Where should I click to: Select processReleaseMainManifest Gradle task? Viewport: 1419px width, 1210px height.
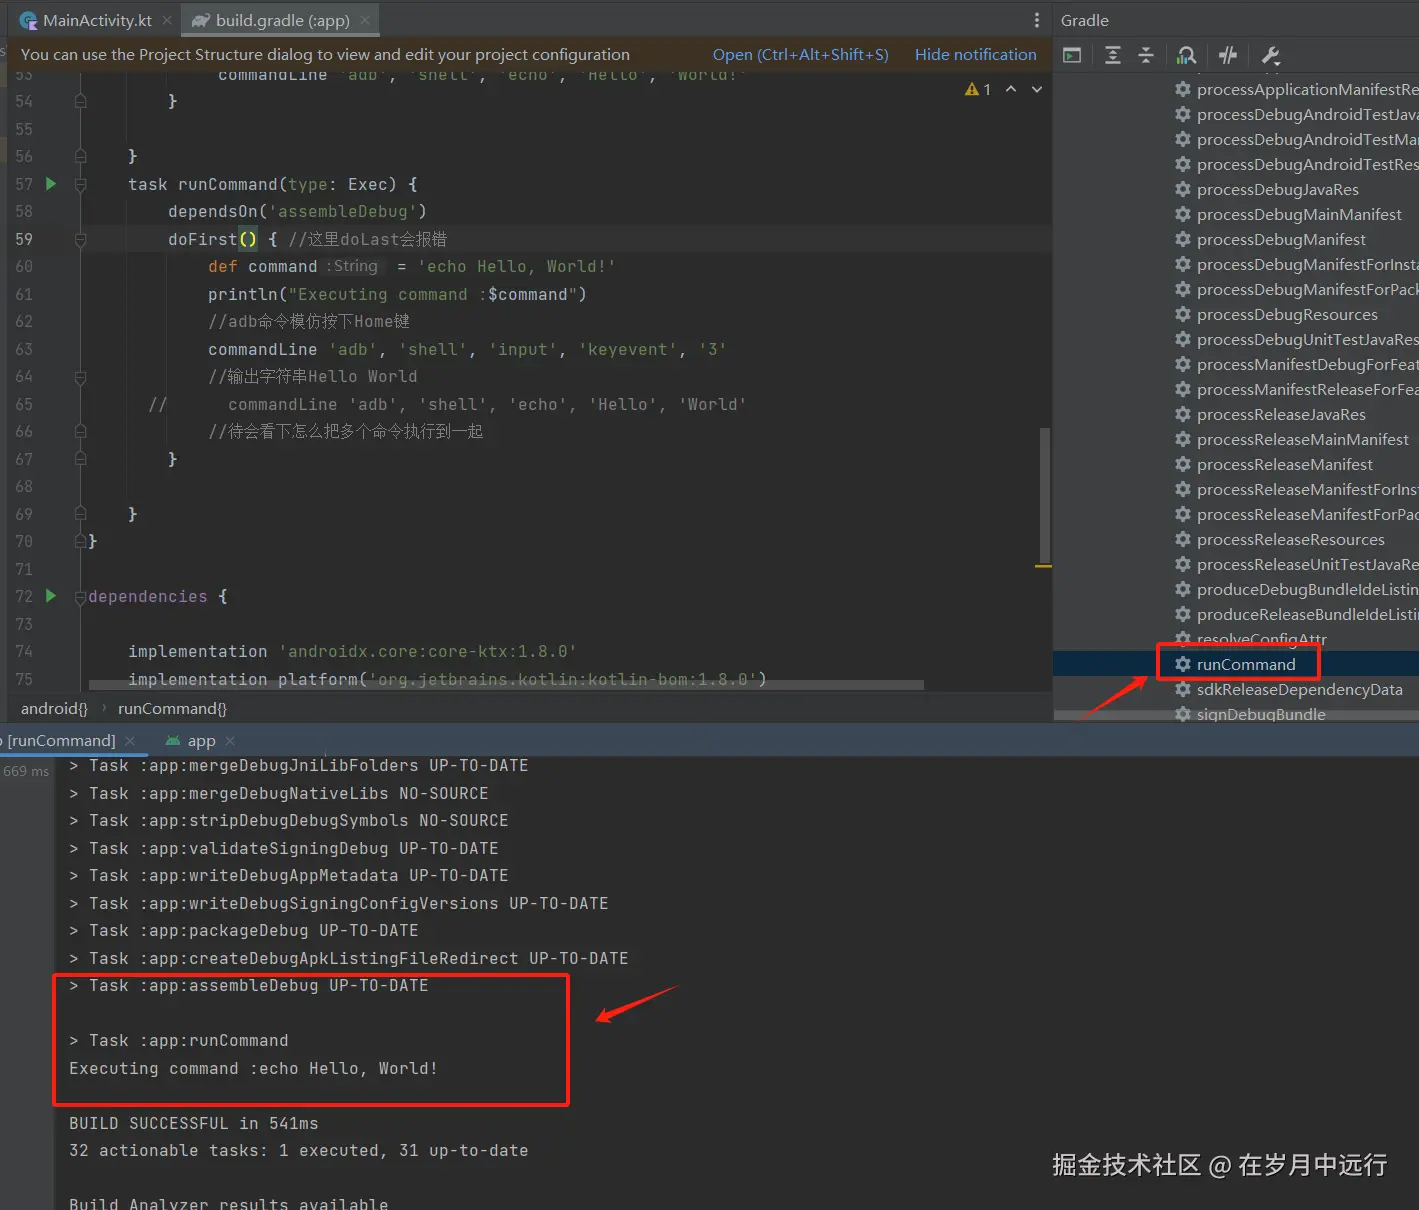pos(1302,439)
